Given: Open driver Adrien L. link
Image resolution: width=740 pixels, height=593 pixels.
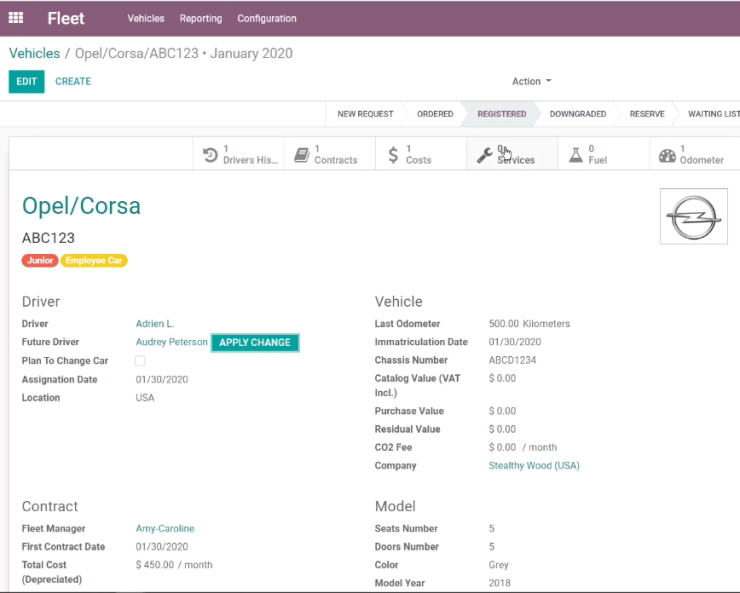Looking at the screenshot, I should (x=155, y=324).
